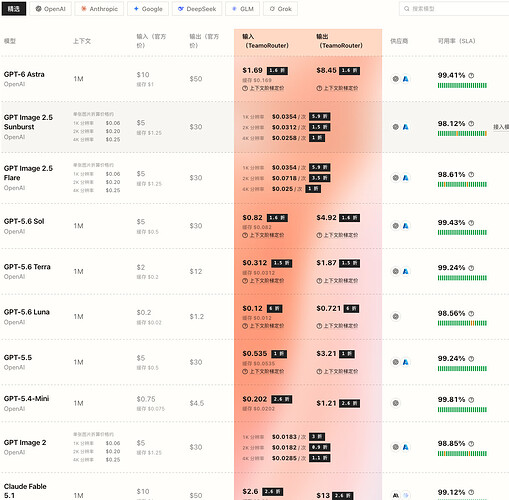Open 上下文阶梯定价 under GPT-6 Astra output price
The image size is (509, 500).
[337, 88]
